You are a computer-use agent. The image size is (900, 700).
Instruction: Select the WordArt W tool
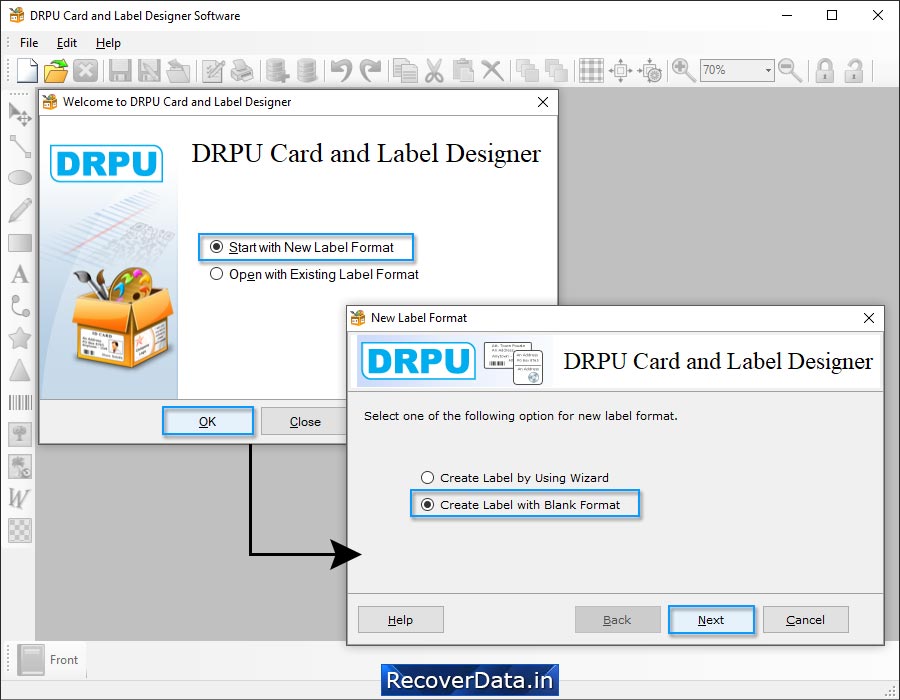click(19, 498)
